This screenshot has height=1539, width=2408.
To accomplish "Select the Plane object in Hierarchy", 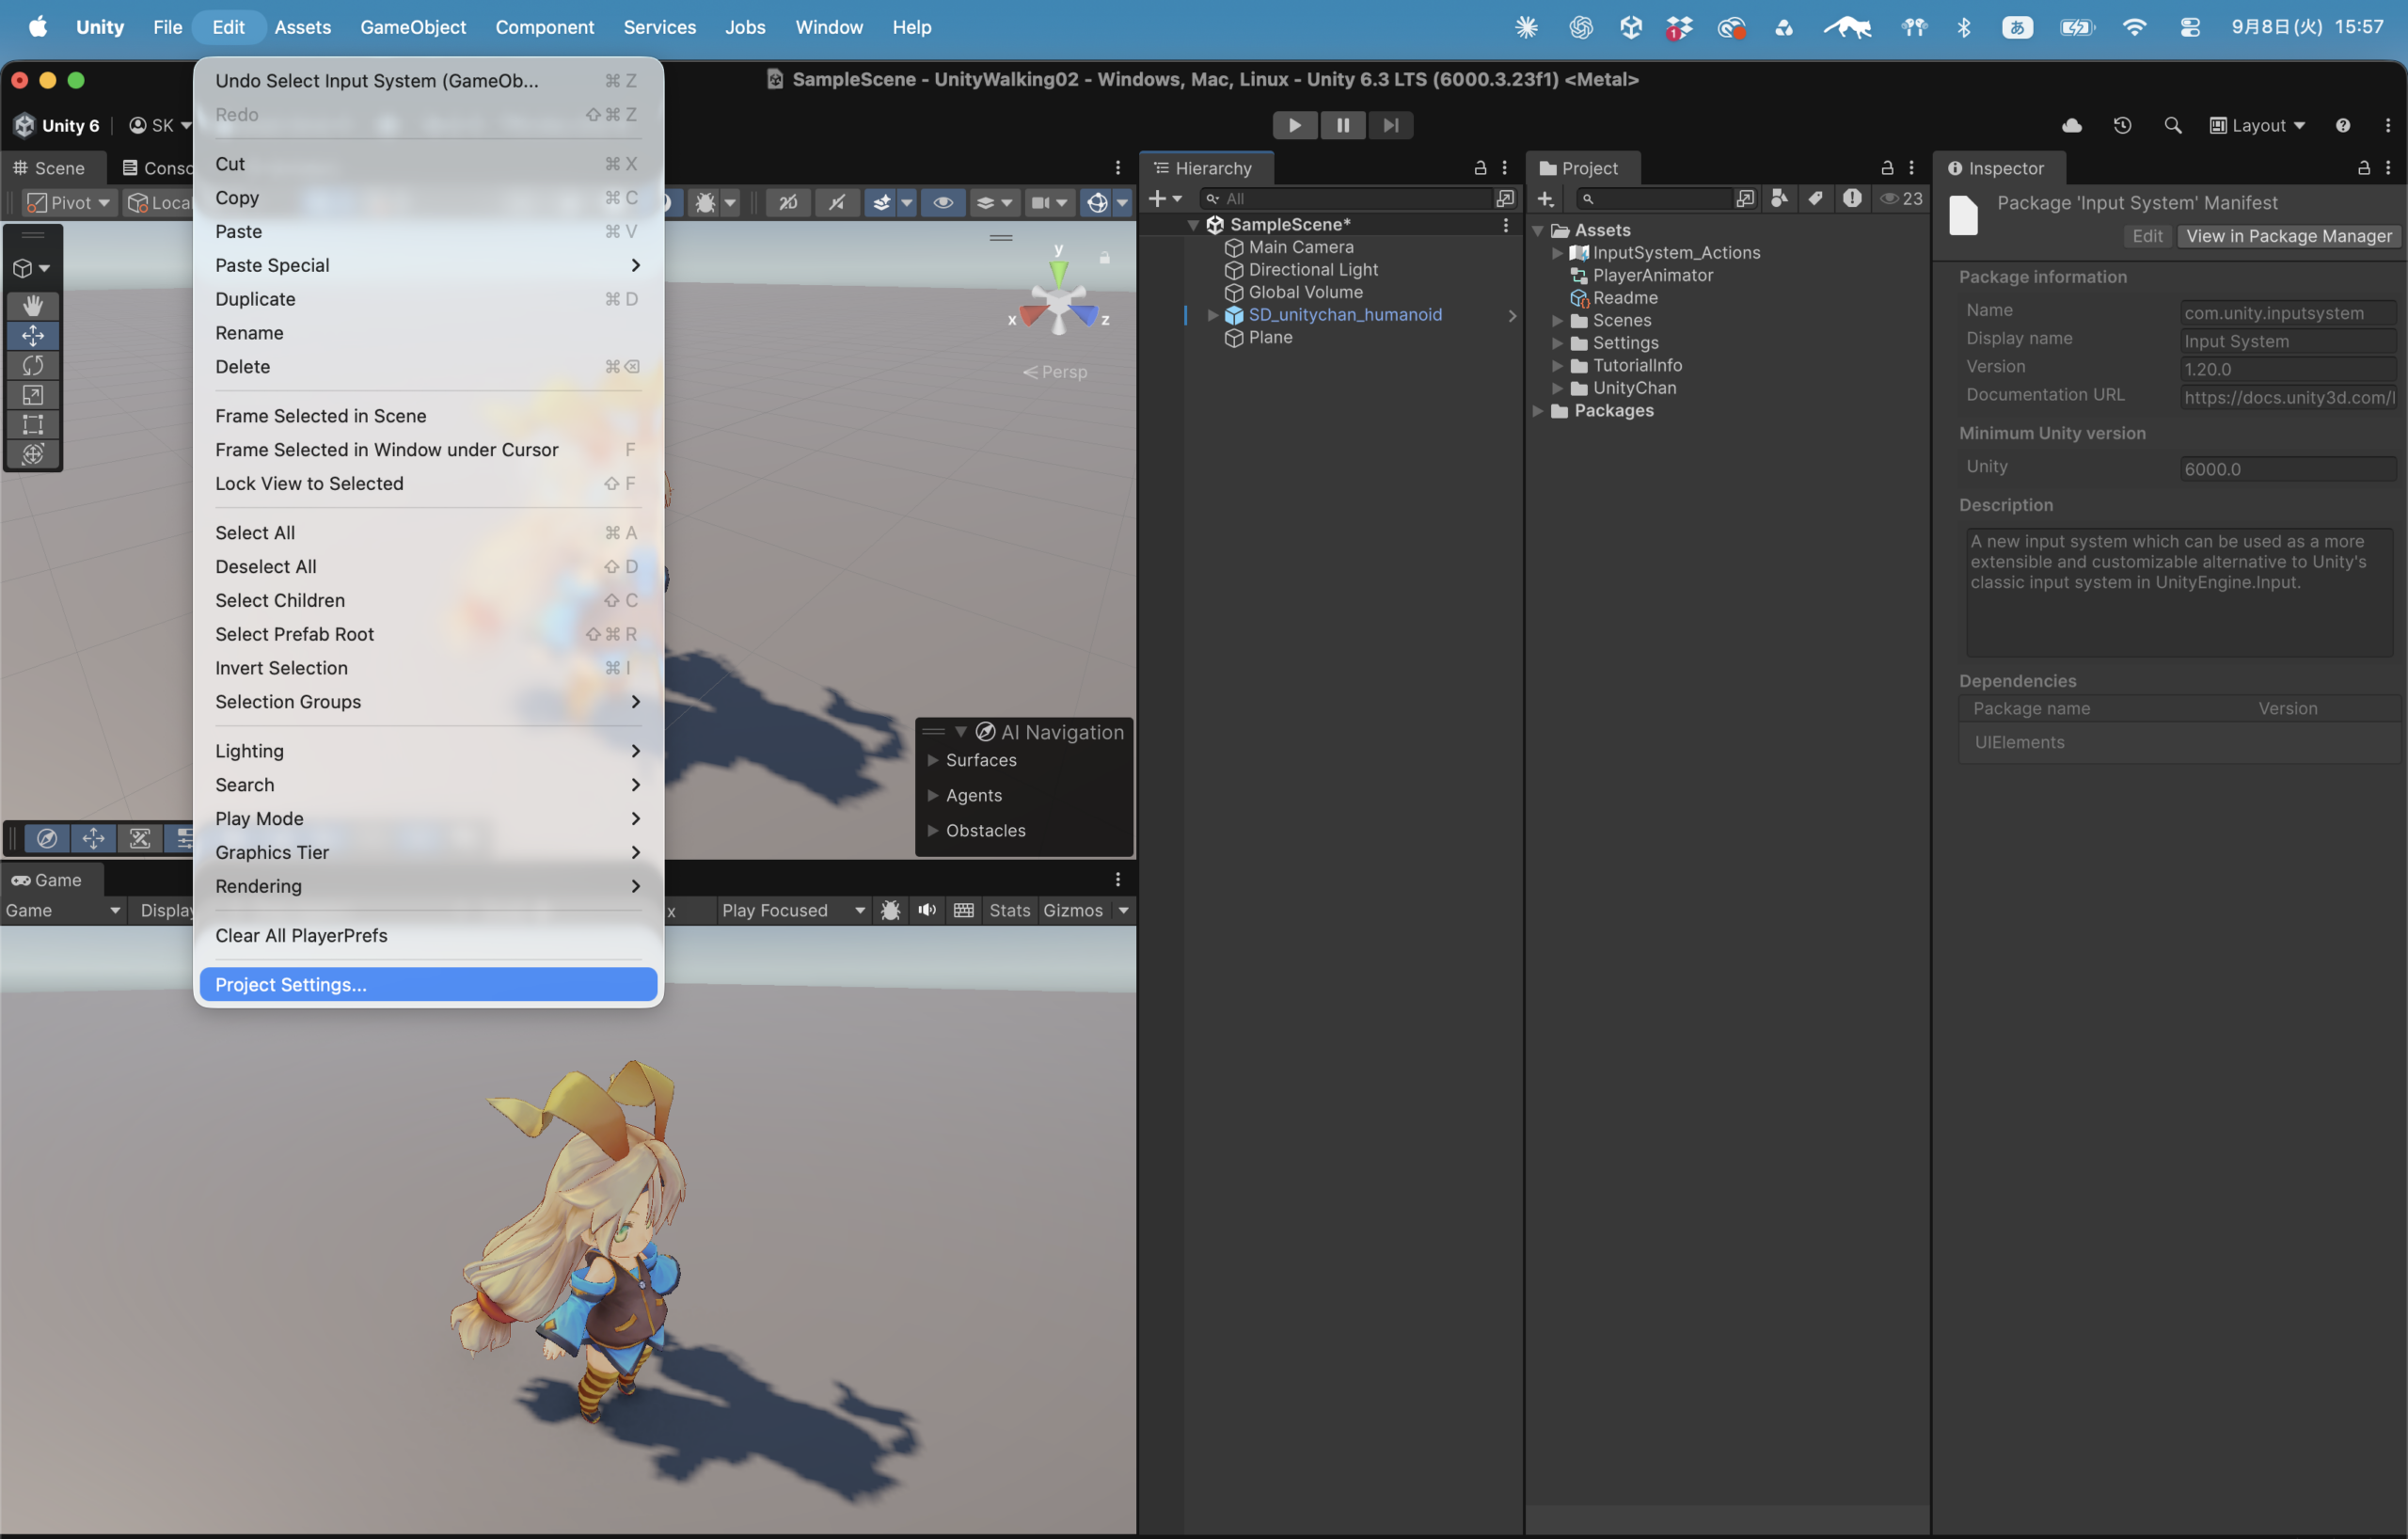I will coord(1269,338).
